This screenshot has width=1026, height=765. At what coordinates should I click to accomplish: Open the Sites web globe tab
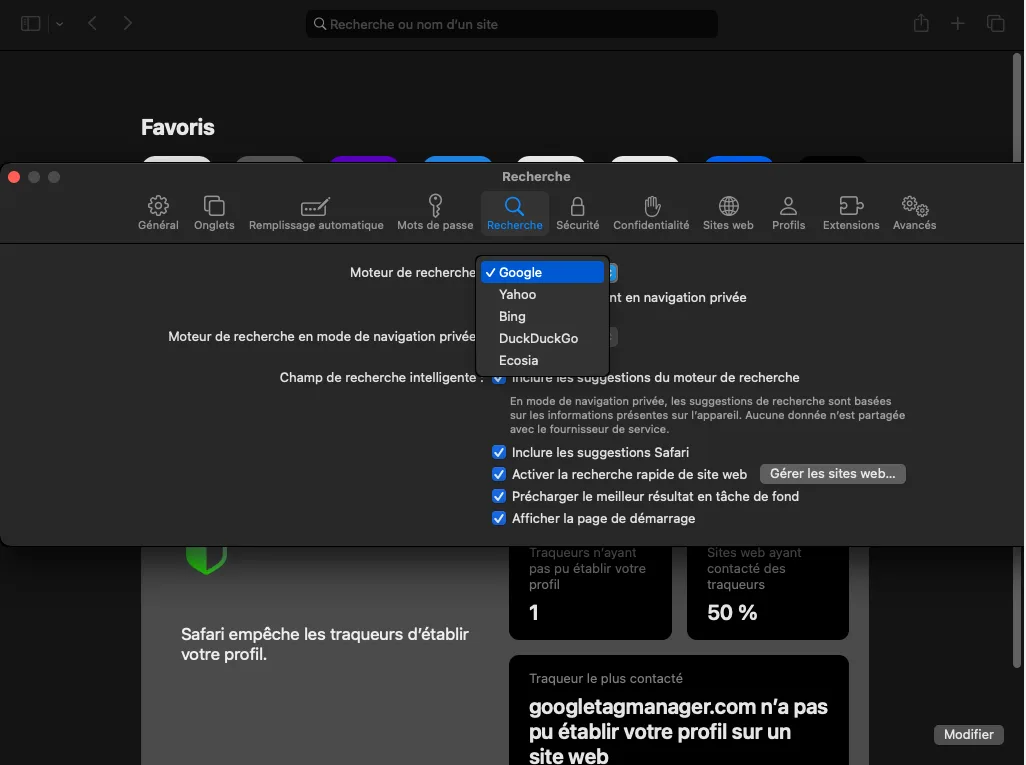[x=728, y=213]
